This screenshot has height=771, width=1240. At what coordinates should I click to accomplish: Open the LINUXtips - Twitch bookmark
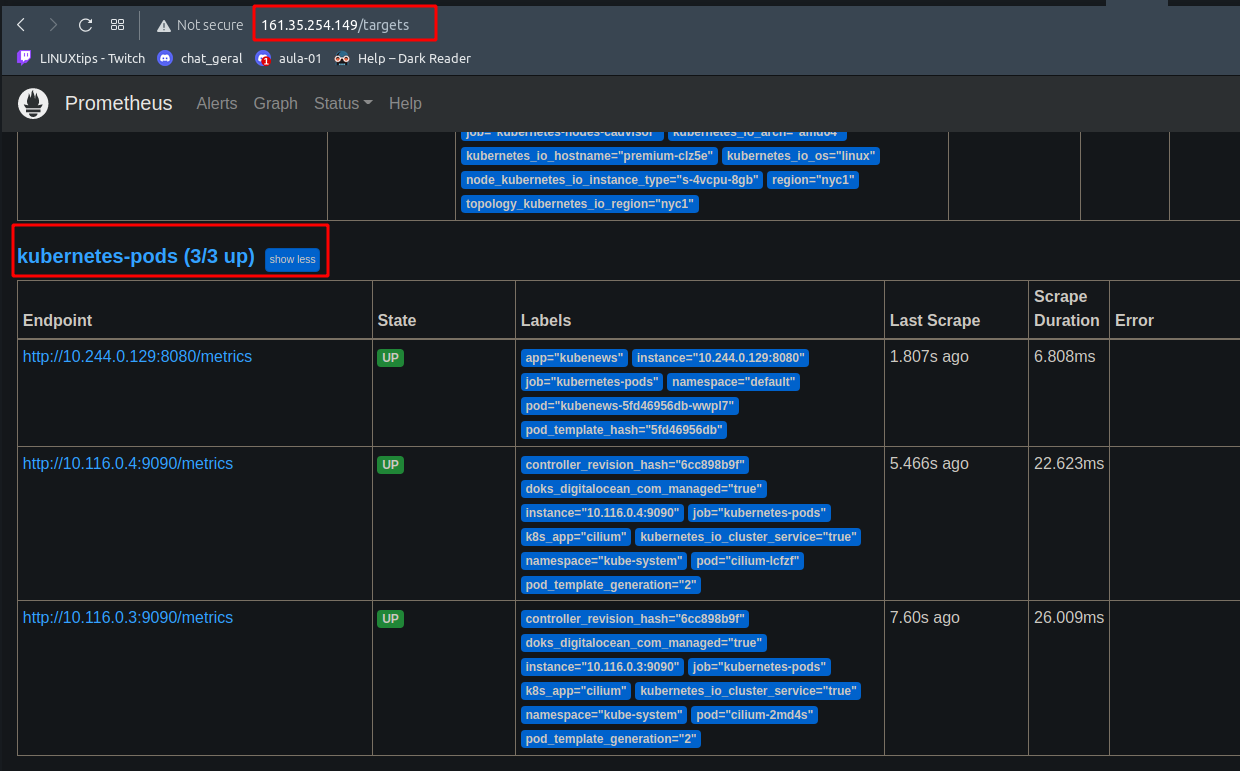(x=81, y=58)
